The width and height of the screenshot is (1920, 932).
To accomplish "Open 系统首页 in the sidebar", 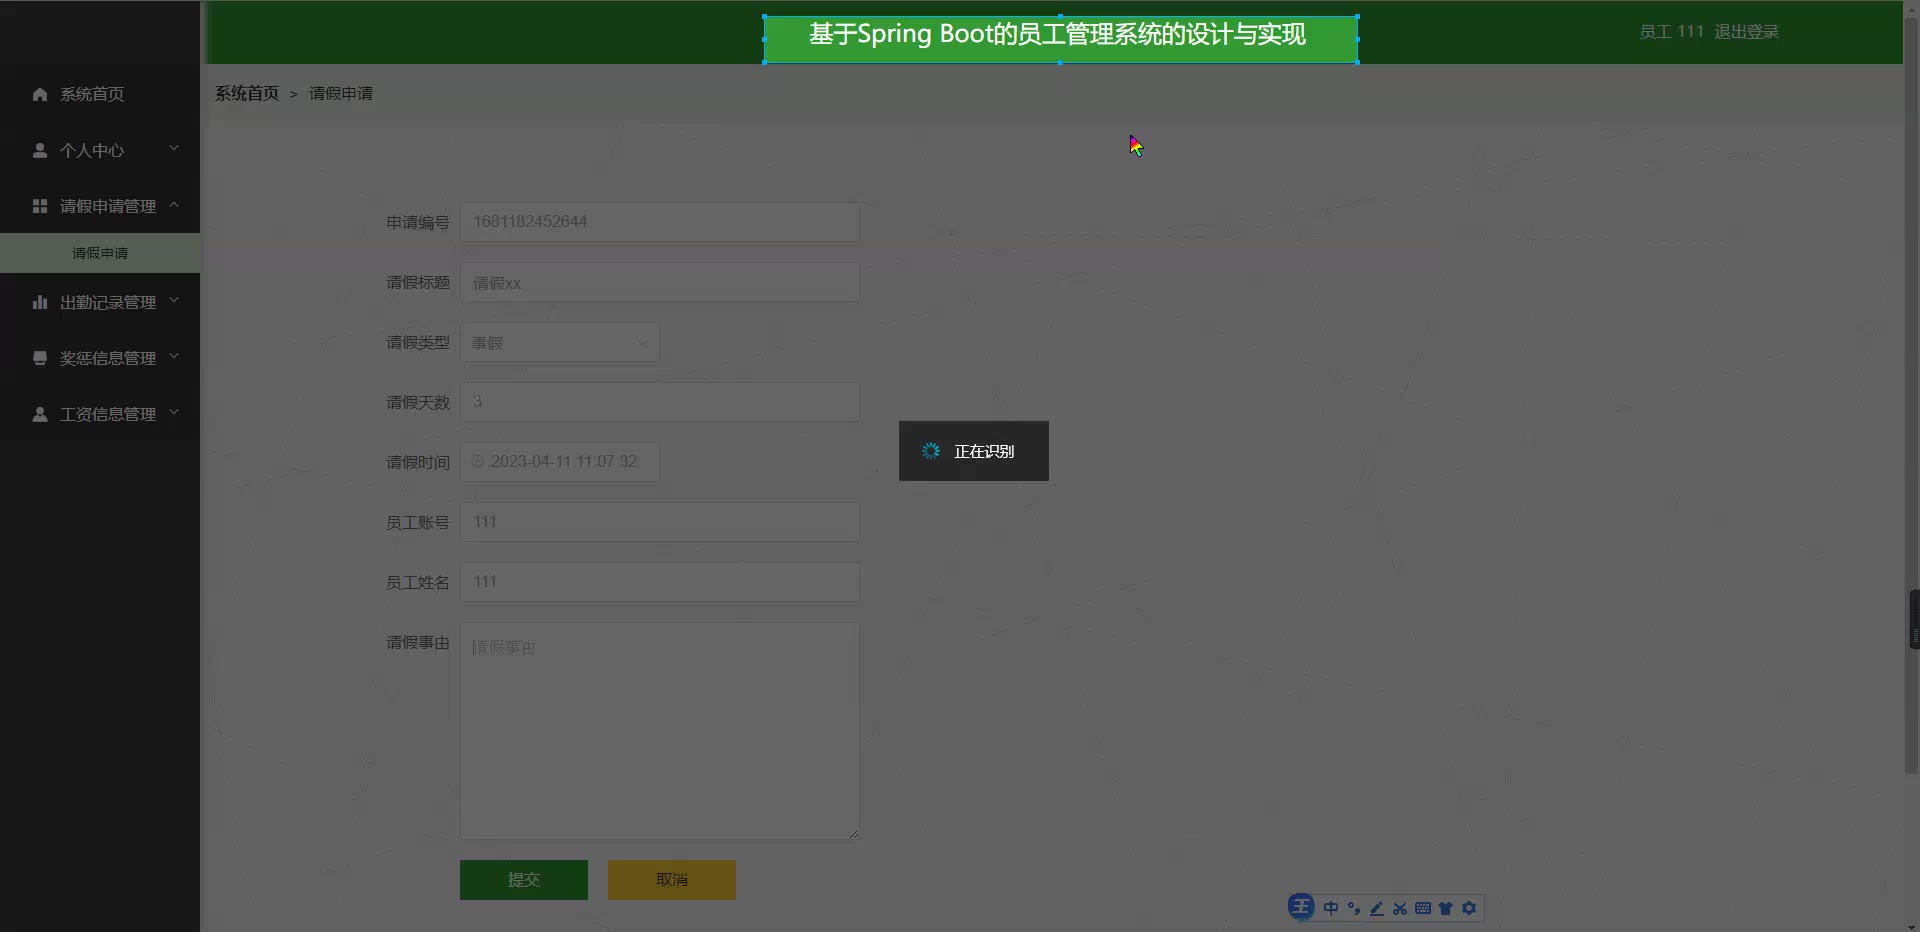I will [x=100, y=94].
